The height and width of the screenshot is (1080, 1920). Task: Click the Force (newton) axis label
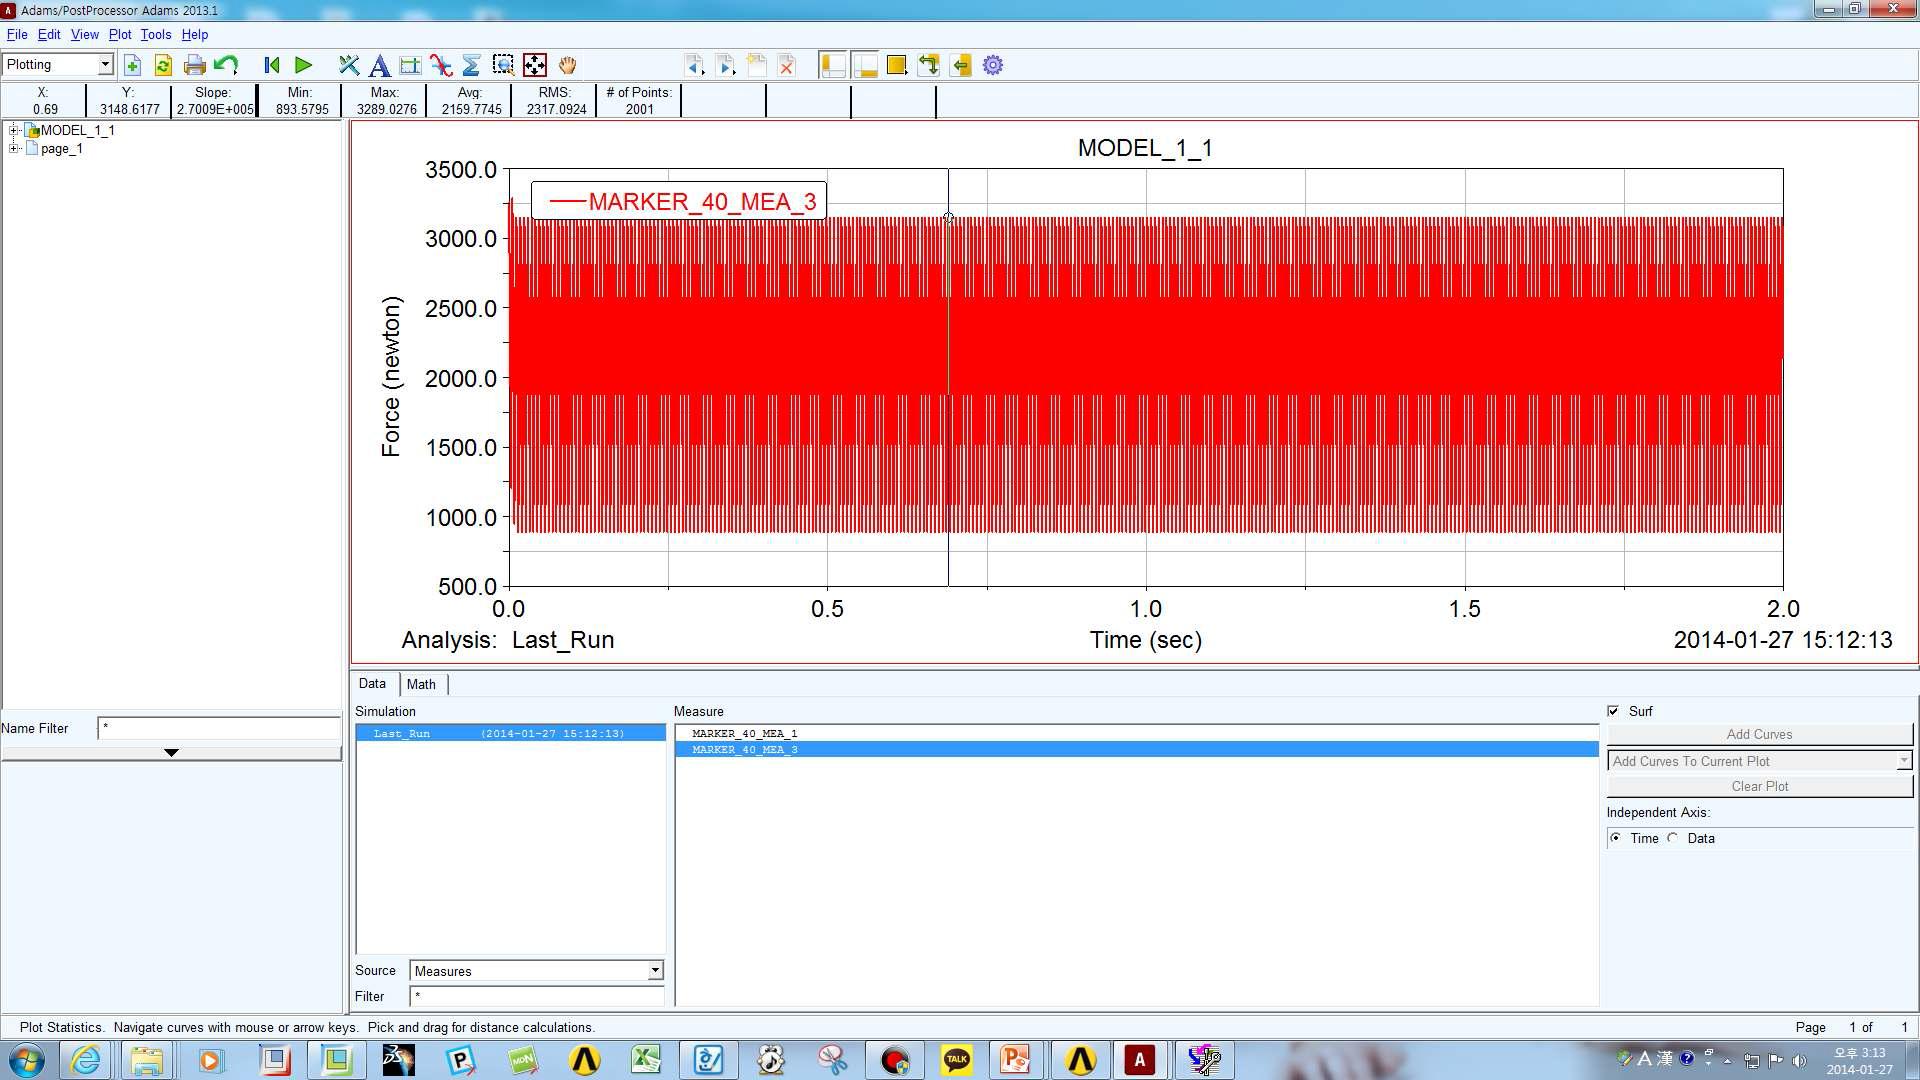pyautogui.click(x=391, y=377)
